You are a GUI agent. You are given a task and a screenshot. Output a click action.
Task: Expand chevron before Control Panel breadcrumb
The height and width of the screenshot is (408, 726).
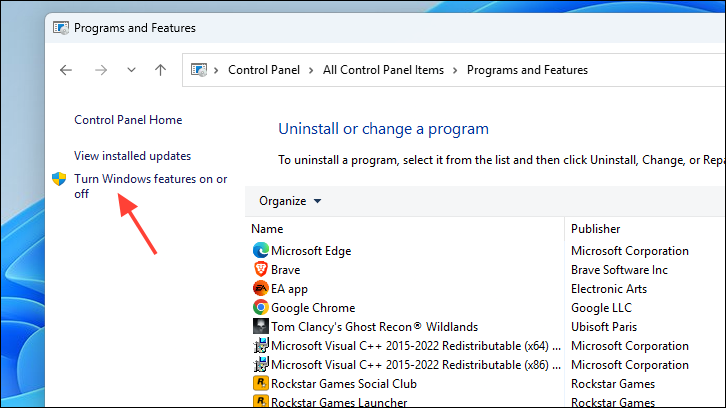[x=216, y=70]
